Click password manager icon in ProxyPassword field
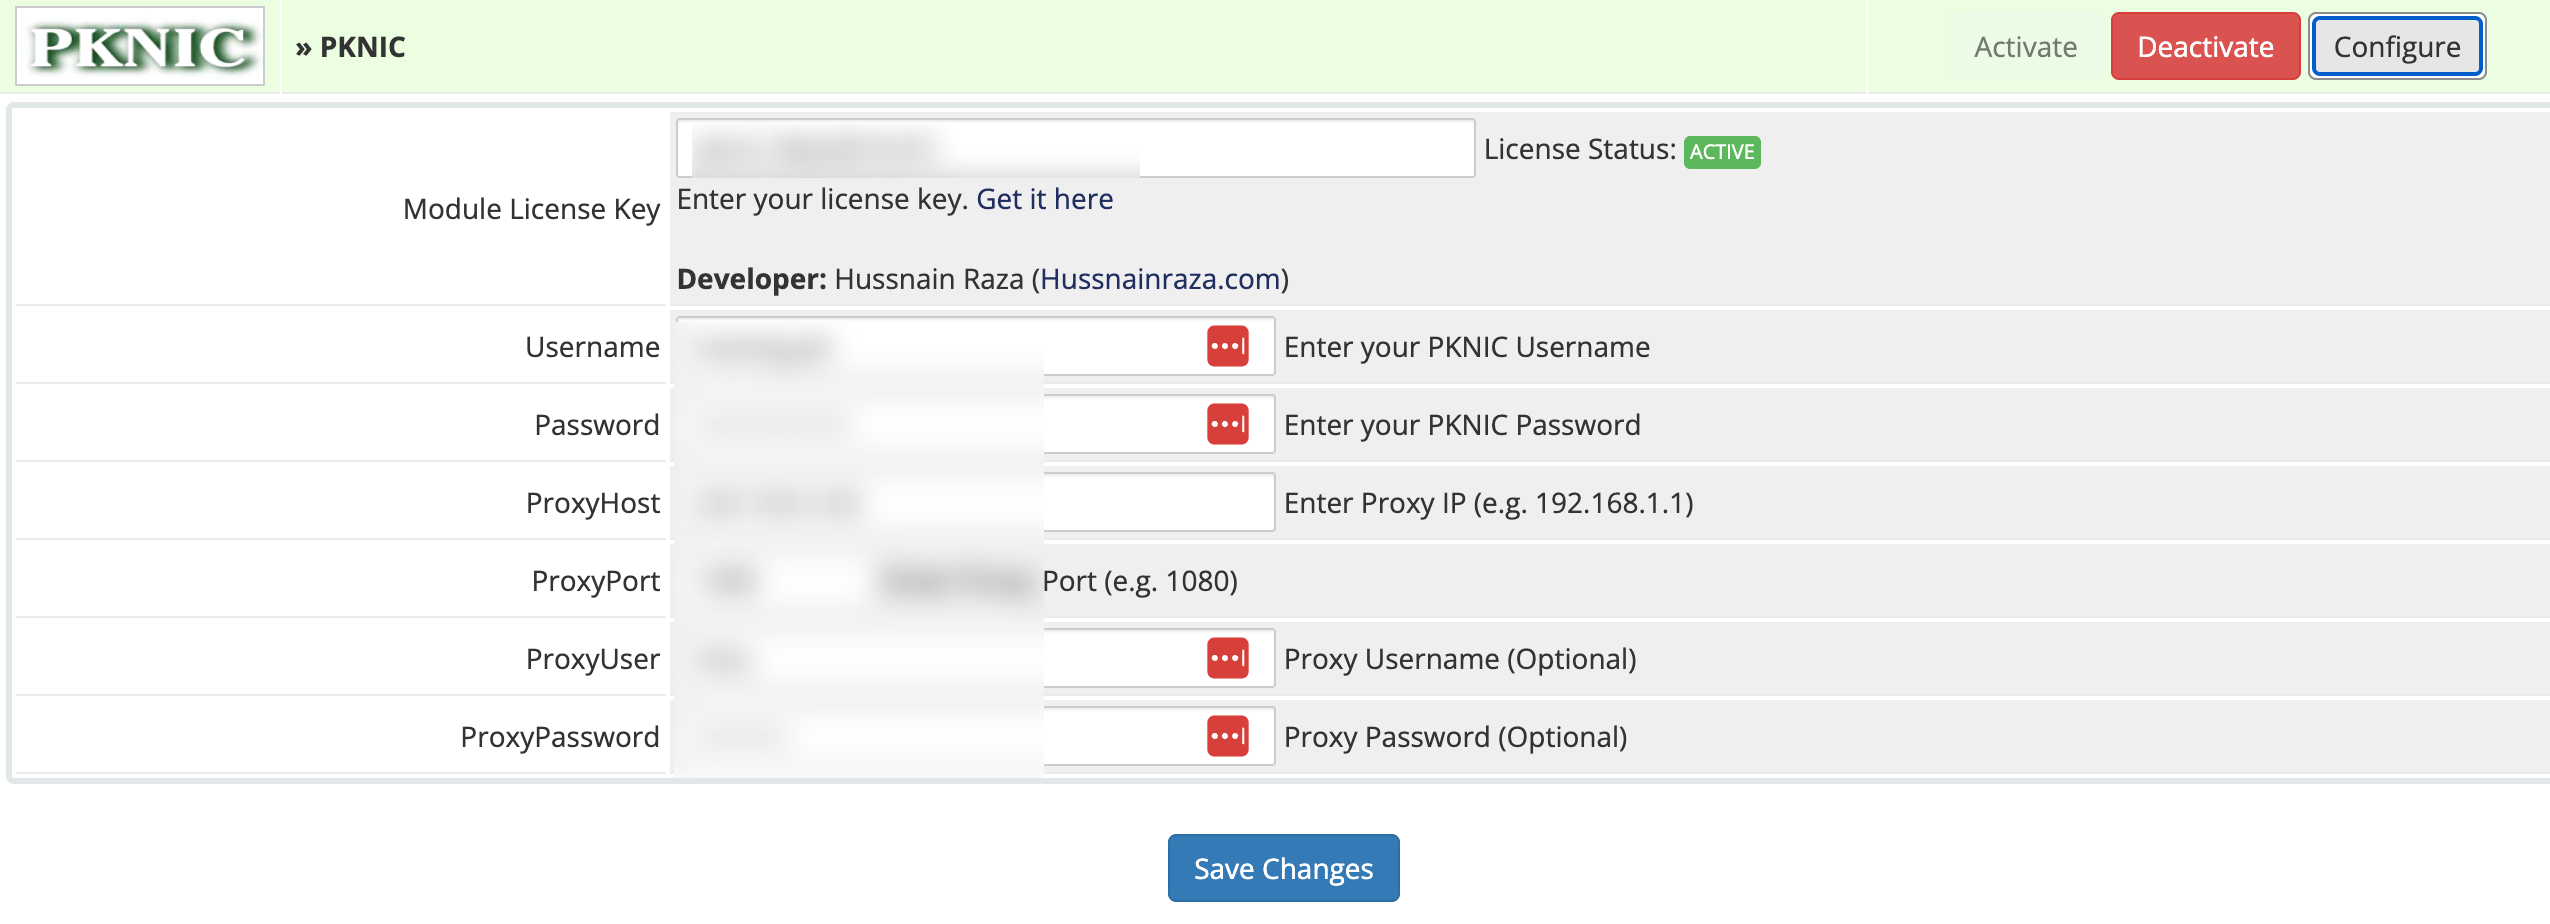 coord(1227,737)
